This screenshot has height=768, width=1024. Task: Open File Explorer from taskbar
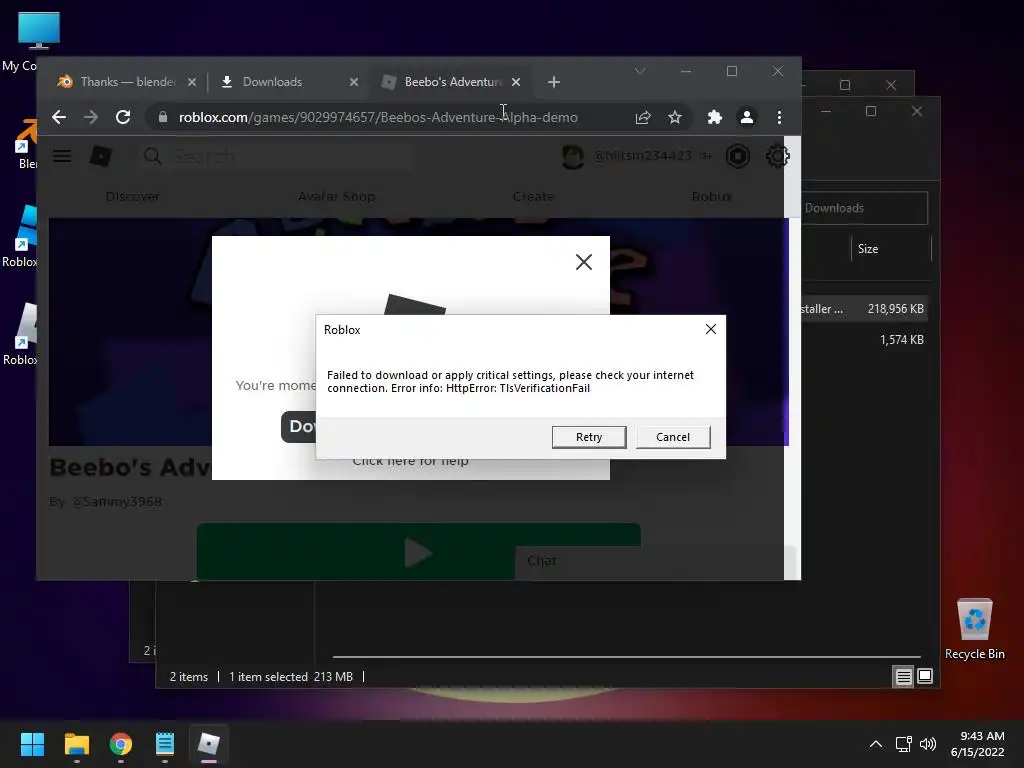pyautogui.click(x=76, y=744)
